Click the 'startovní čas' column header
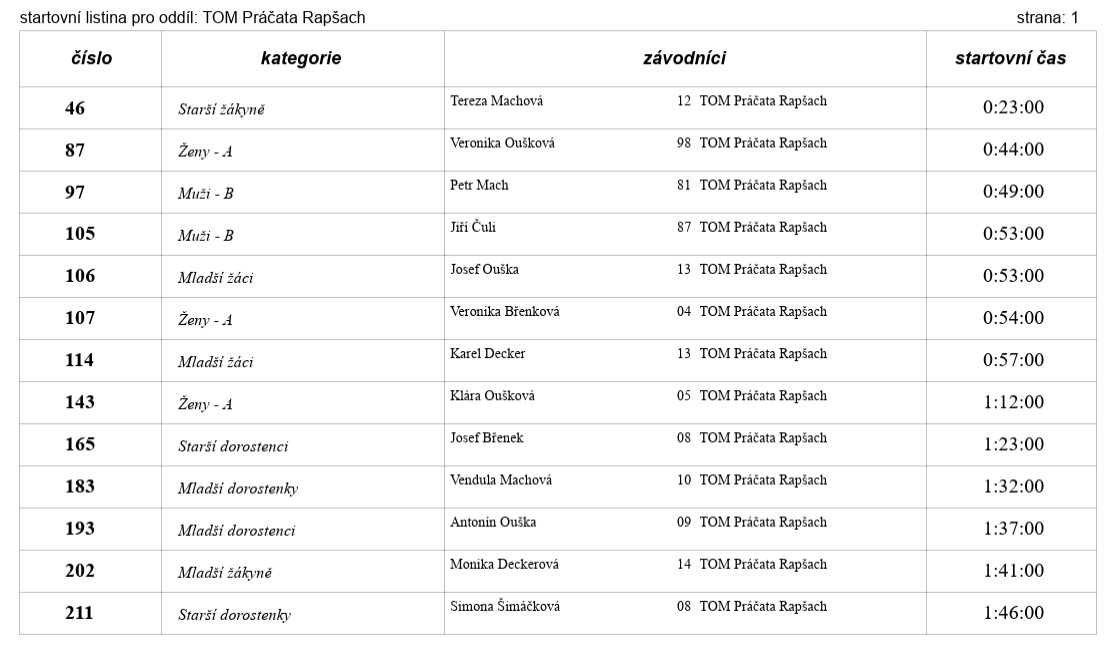1113x649 pixels. 1010,59
